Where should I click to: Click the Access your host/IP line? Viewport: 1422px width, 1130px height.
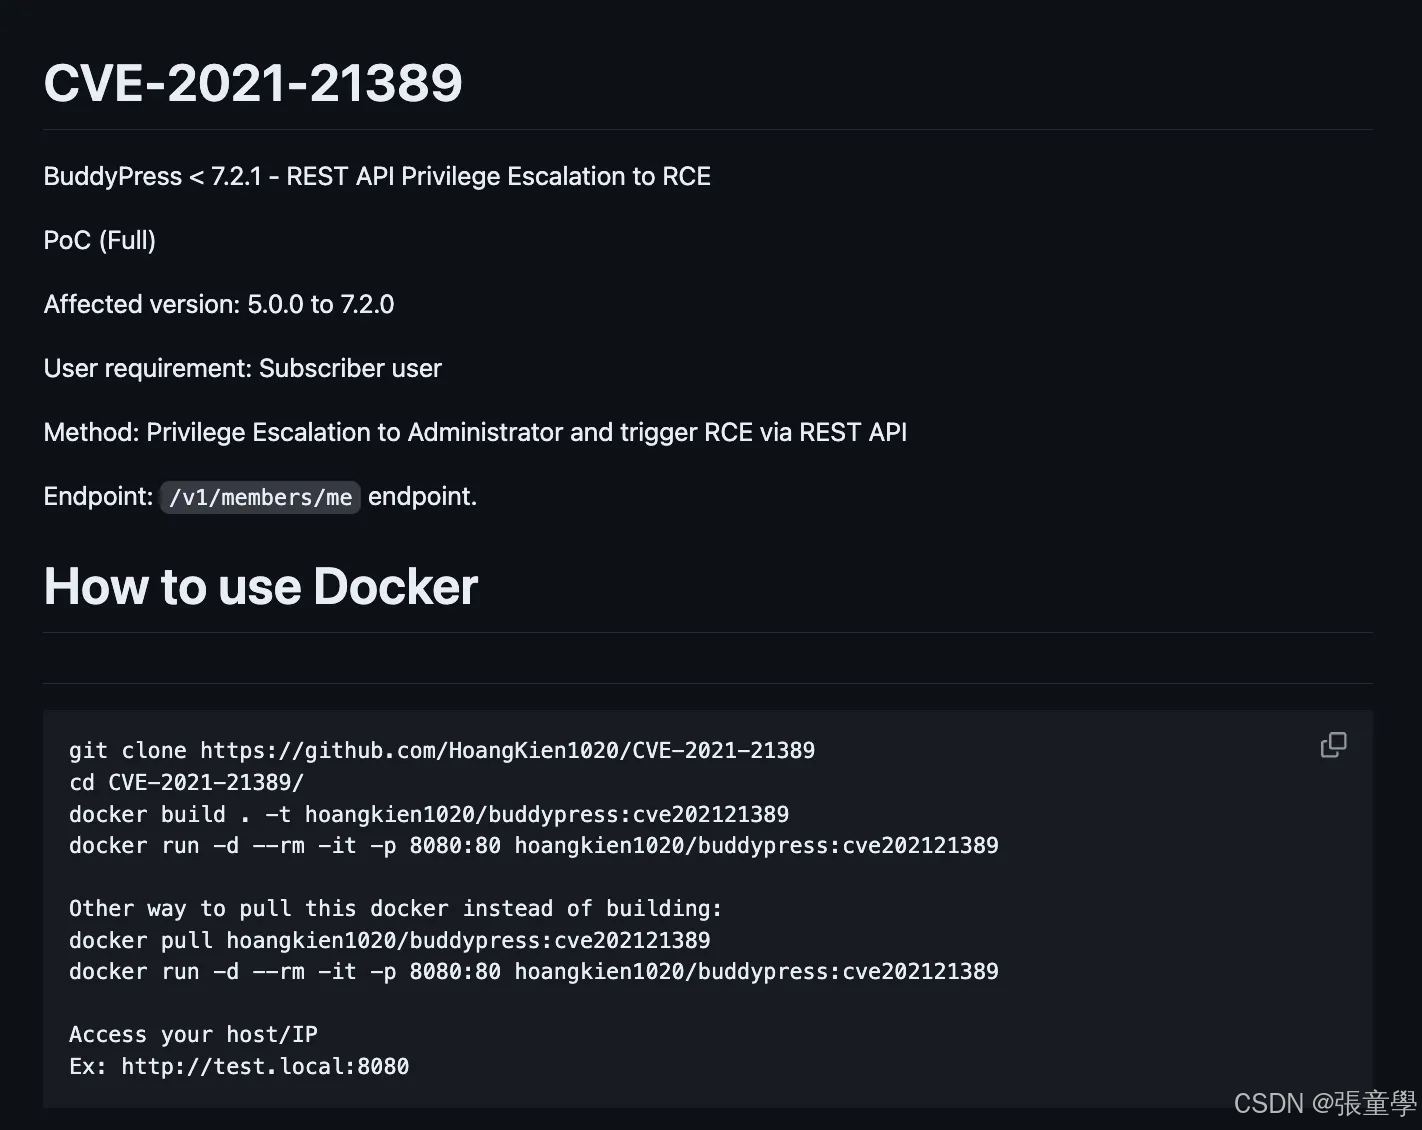(x=193, y=1034)
